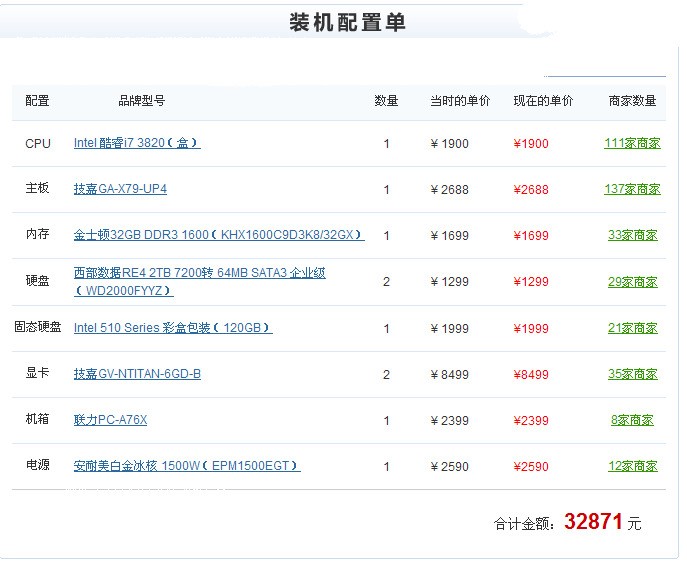
Task: Select the 电源 row label
Action: coord(37,465)
